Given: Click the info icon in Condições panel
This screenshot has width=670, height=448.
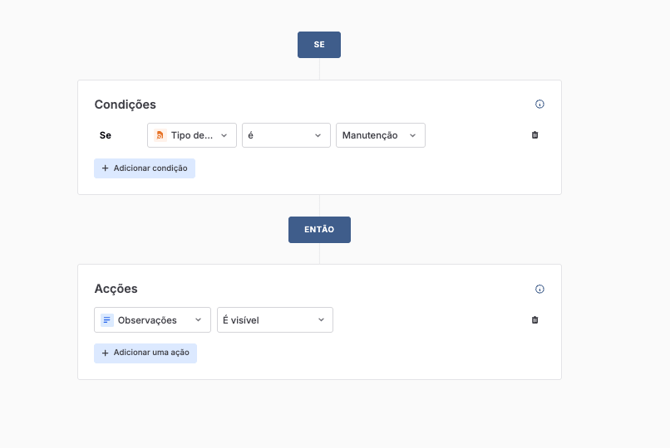Looking at the screenshot, I should [540, 104].
